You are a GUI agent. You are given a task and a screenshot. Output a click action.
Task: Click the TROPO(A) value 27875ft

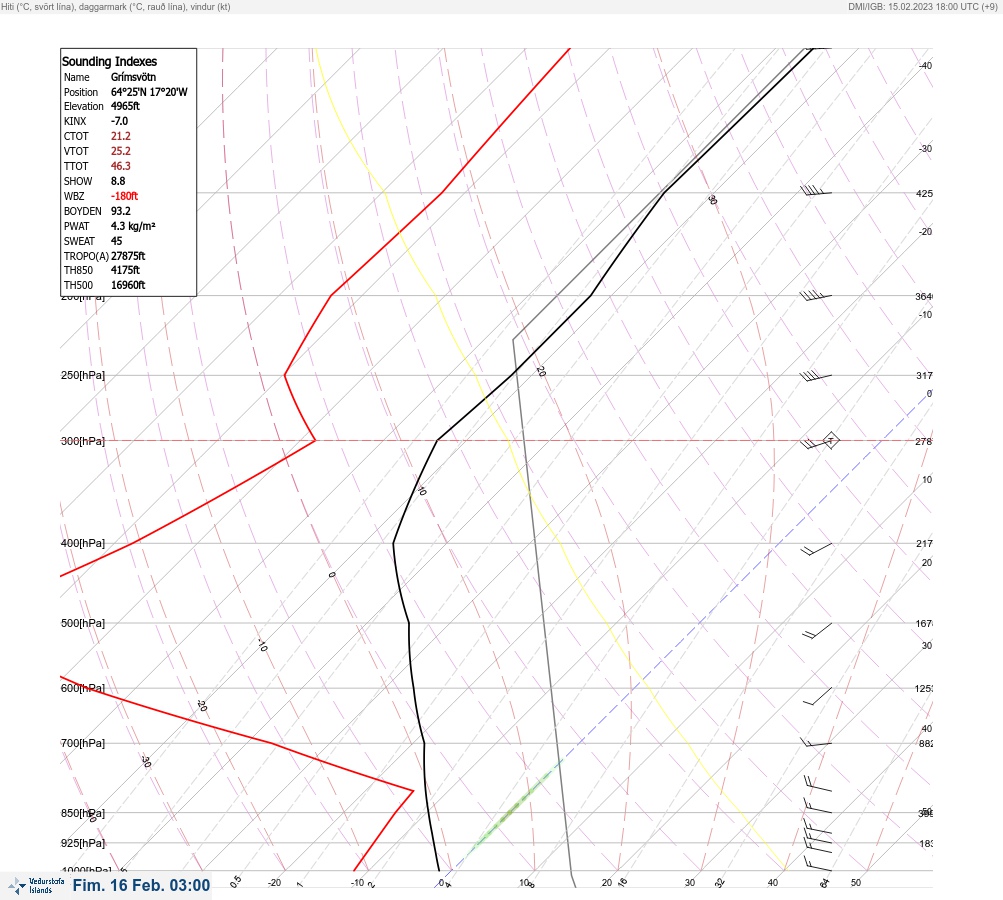click(128, 256)
